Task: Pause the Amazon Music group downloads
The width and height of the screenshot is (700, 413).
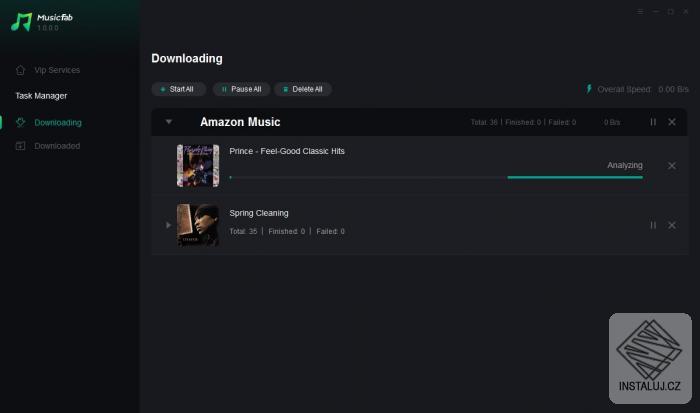Action: point(653,122)
